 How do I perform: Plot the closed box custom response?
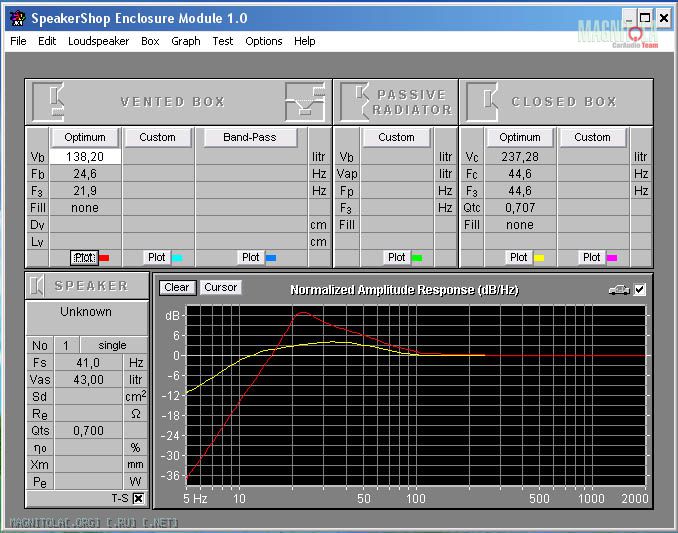point(592,258)
